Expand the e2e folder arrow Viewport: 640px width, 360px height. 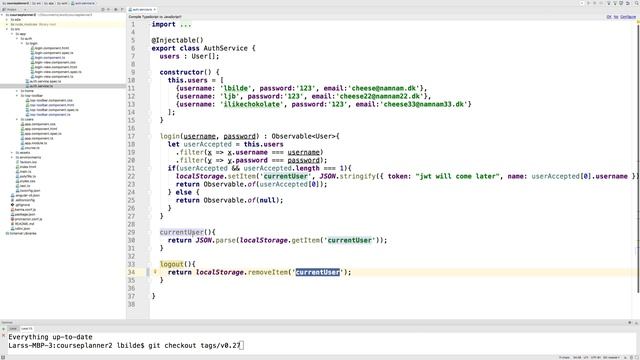tap(7, 20)
